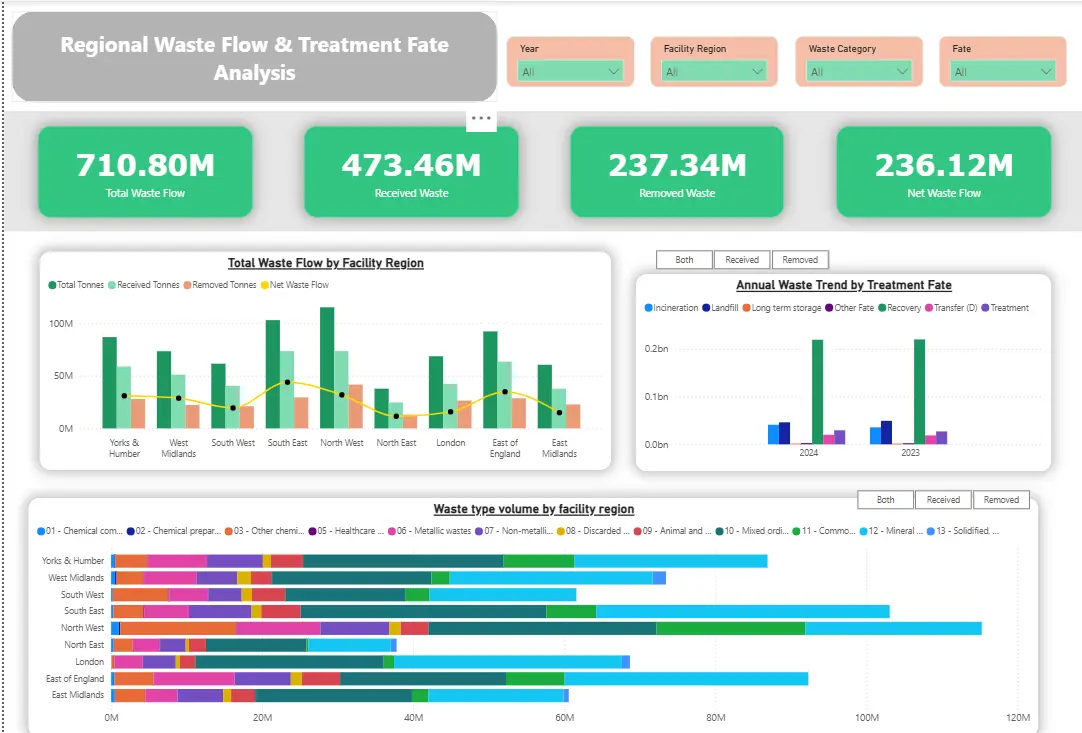This screenshot has height=733, width=1082.
Task: Click the Transfer (D) legend item
Action: point(951,308)
